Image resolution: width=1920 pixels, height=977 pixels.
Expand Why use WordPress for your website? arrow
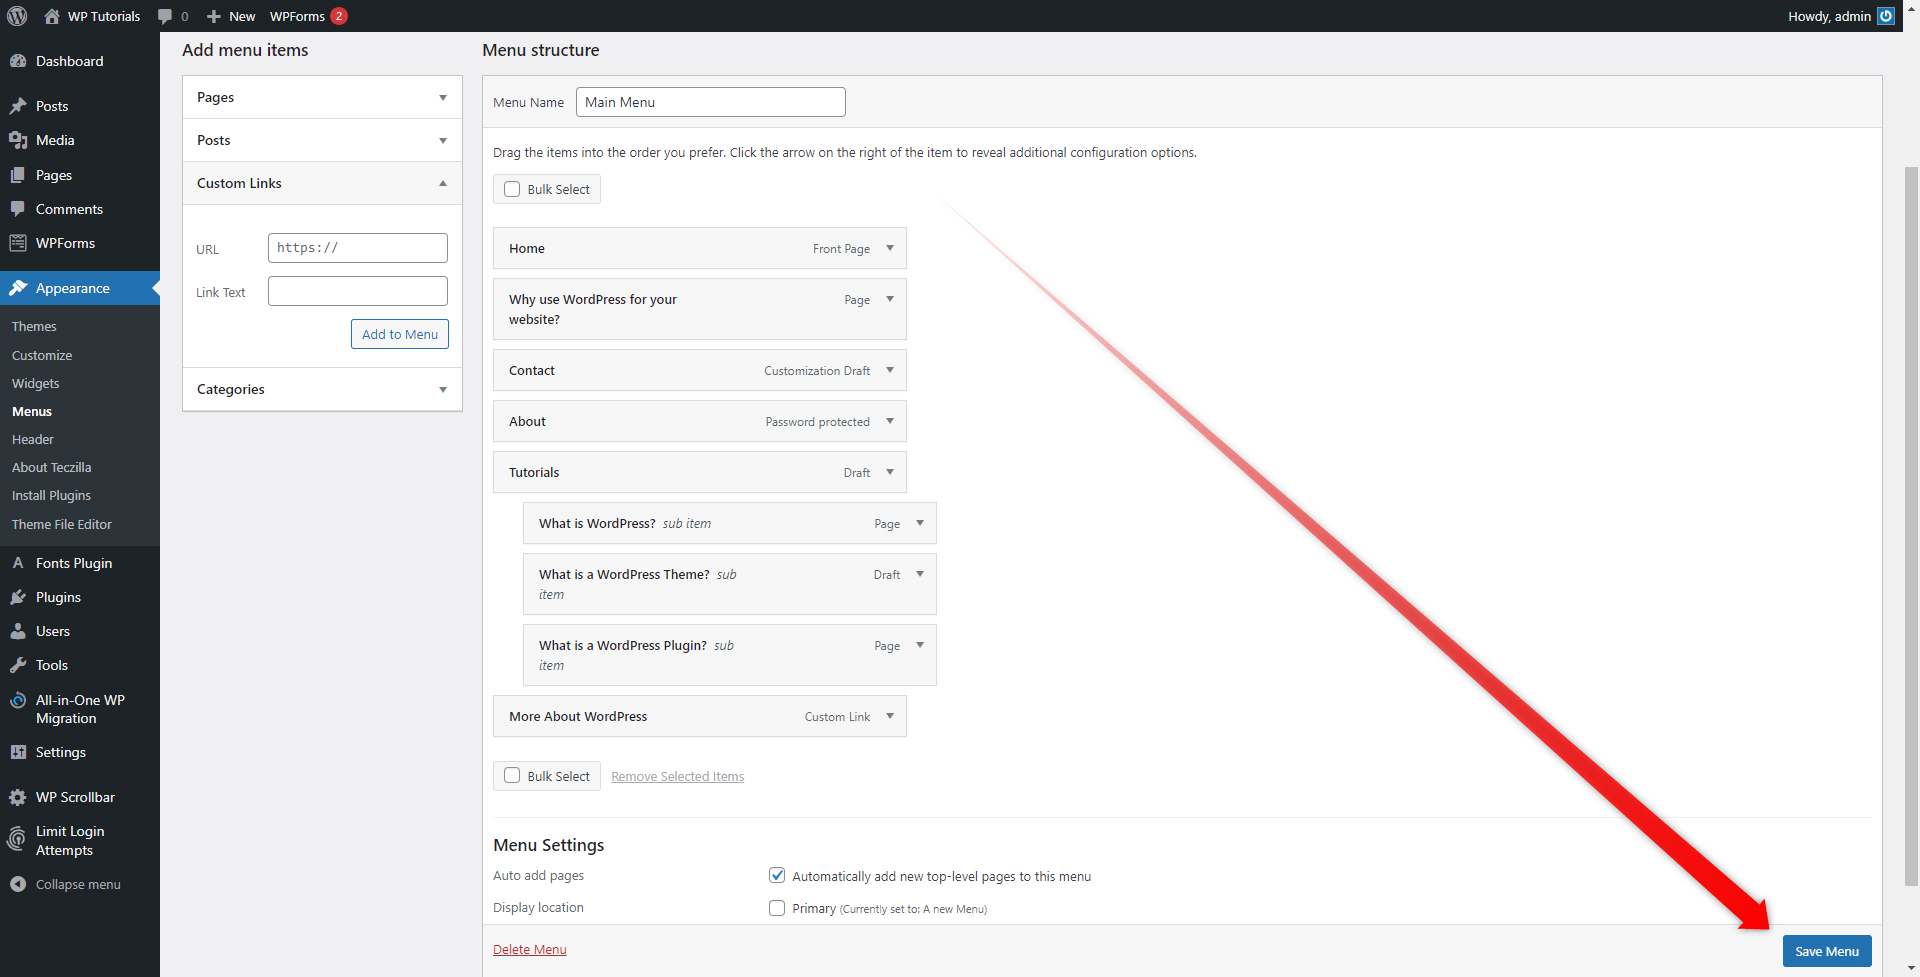pos(890,299)
